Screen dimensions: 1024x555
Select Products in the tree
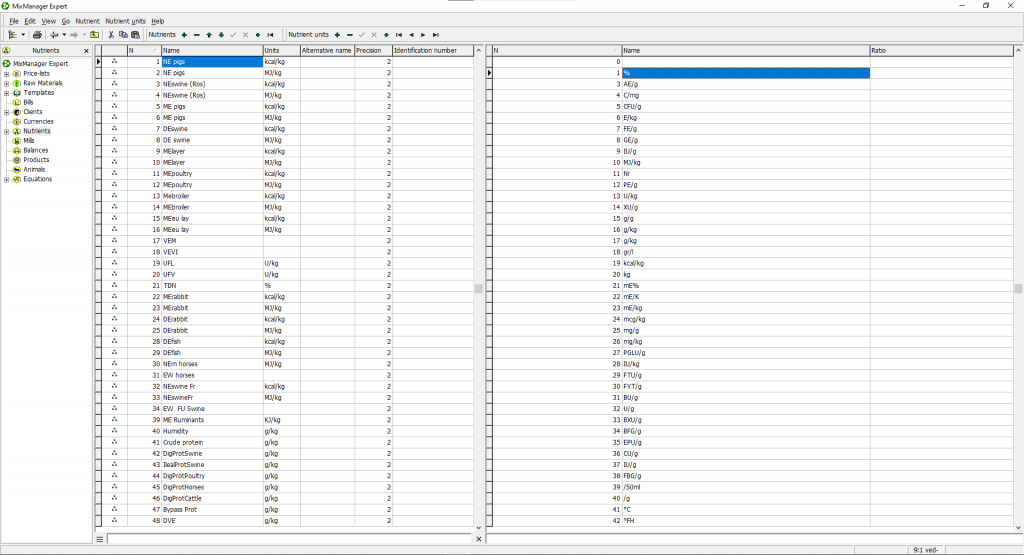coord(36,160)
